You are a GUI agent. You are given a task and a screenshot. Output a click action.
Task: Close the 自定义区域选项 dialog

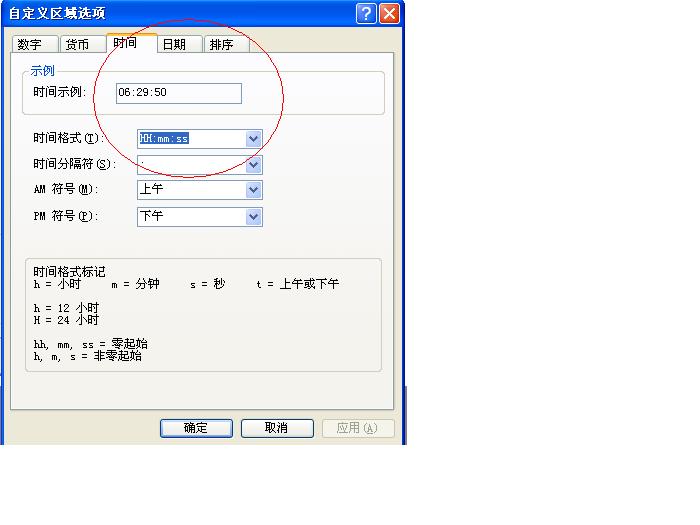click(x=389, y=13)
